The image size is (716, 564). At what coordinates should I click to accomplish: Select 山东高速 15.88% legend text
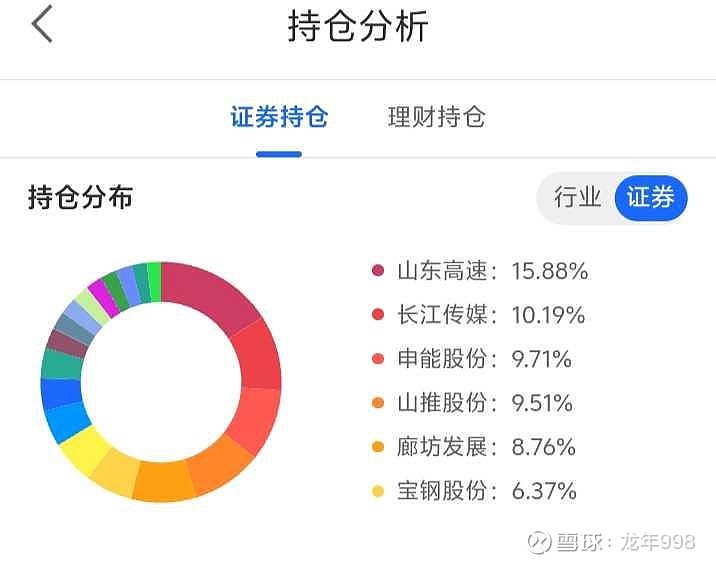click(492, 271)
